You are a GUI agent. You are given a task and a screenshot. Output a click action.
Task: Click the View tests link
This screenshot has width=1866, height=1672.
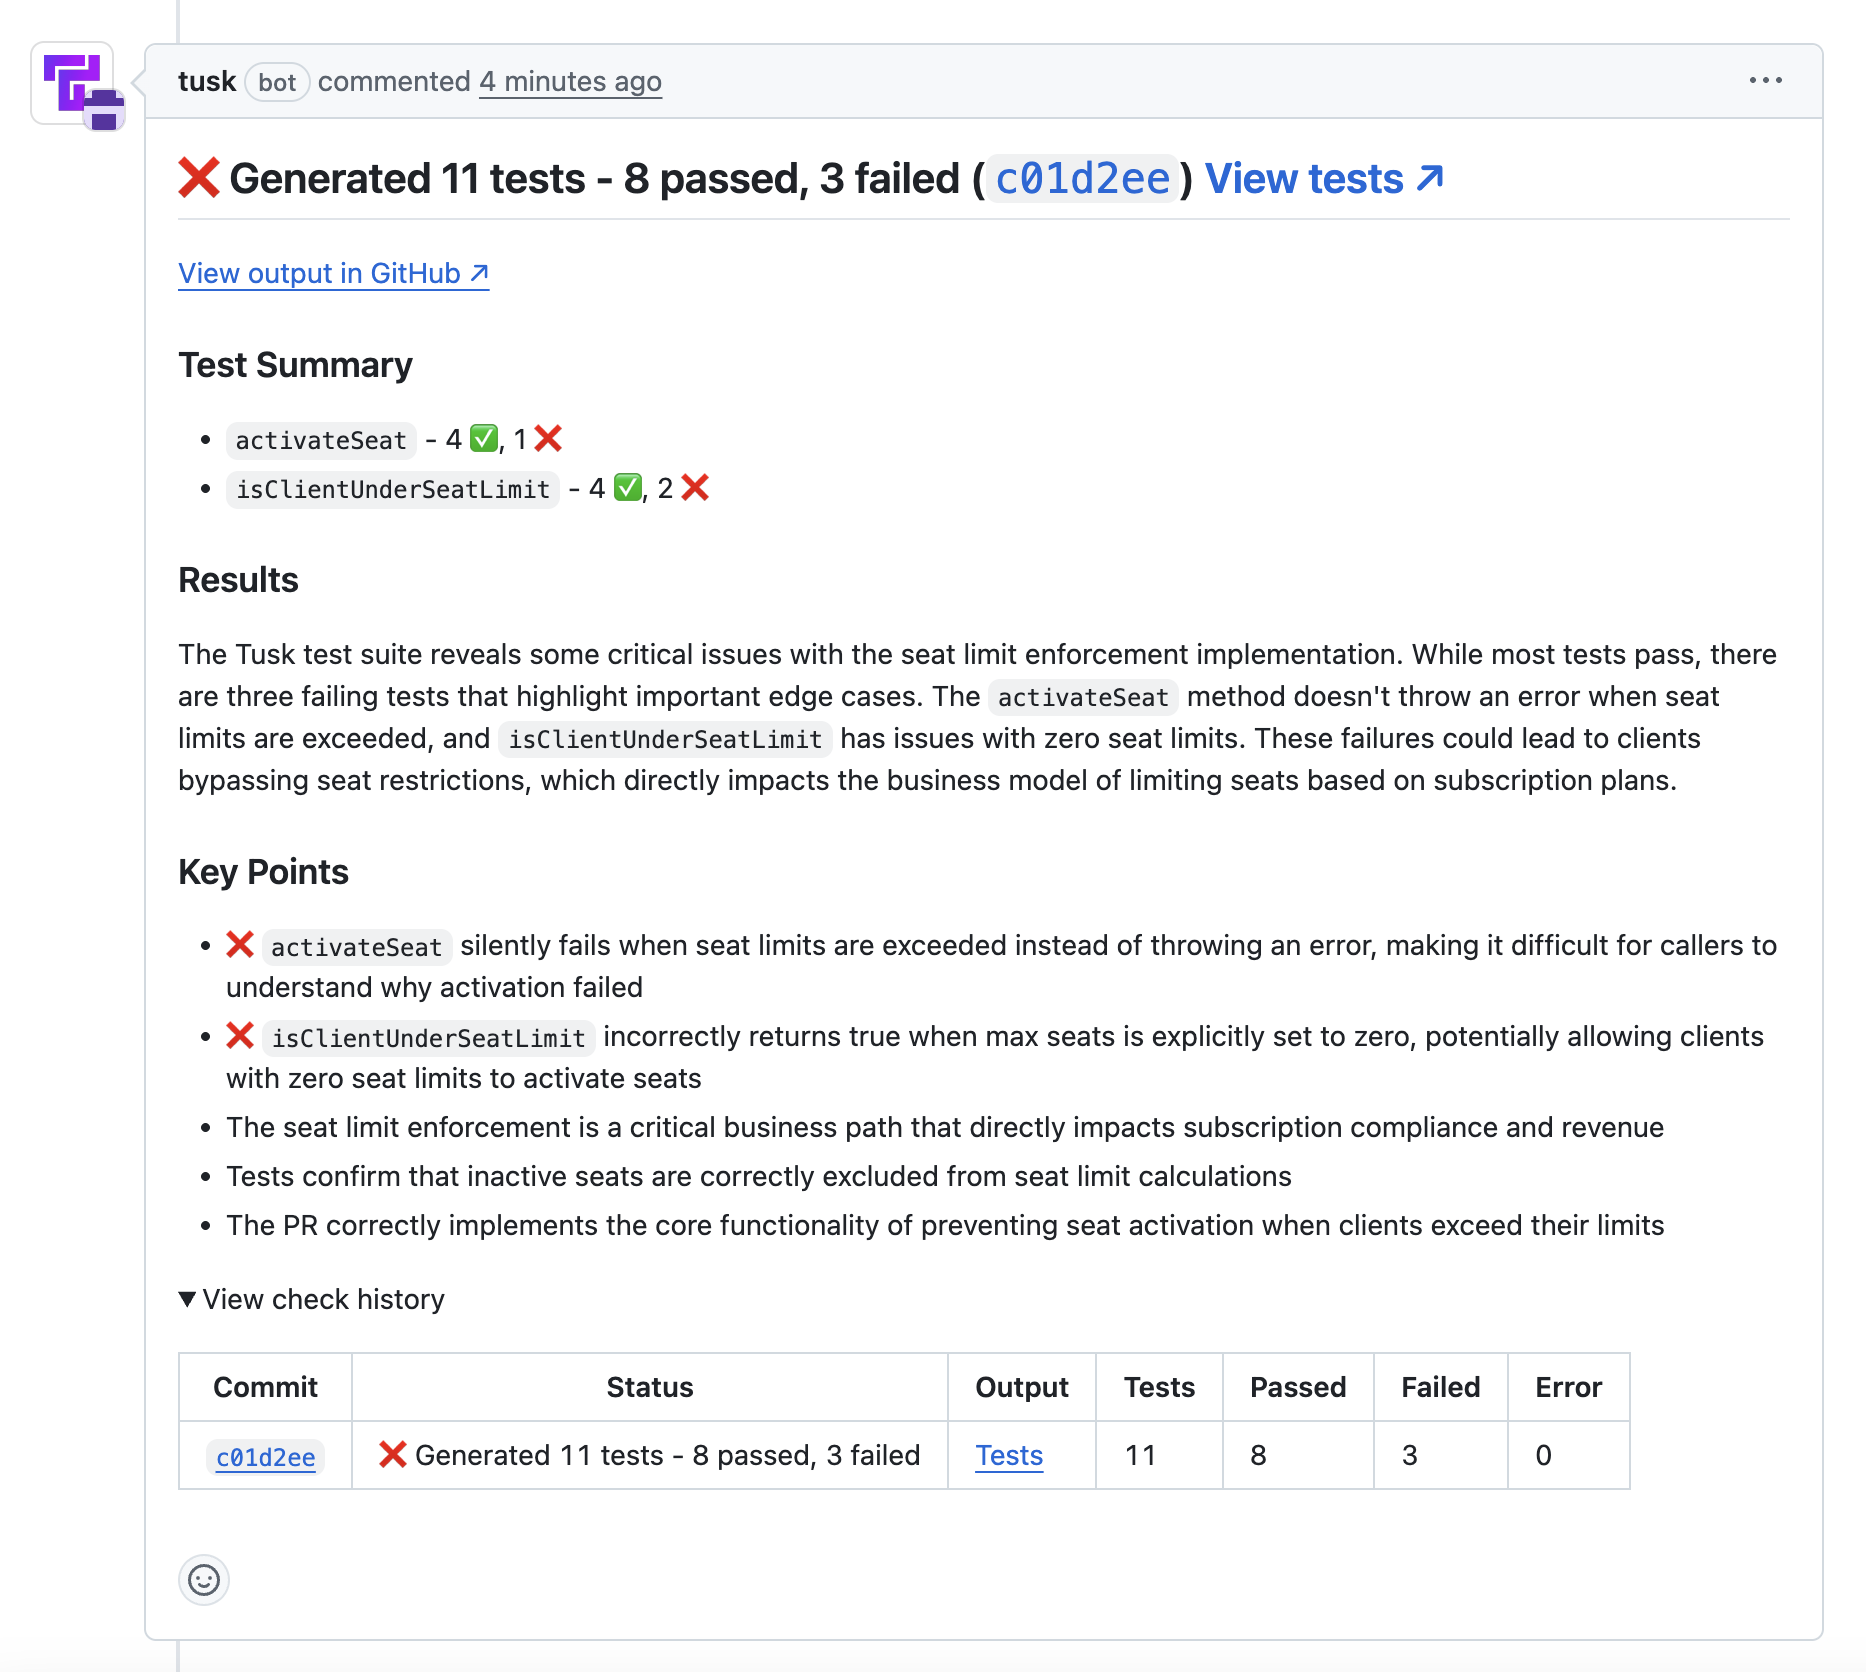[x=1325, y=179]
